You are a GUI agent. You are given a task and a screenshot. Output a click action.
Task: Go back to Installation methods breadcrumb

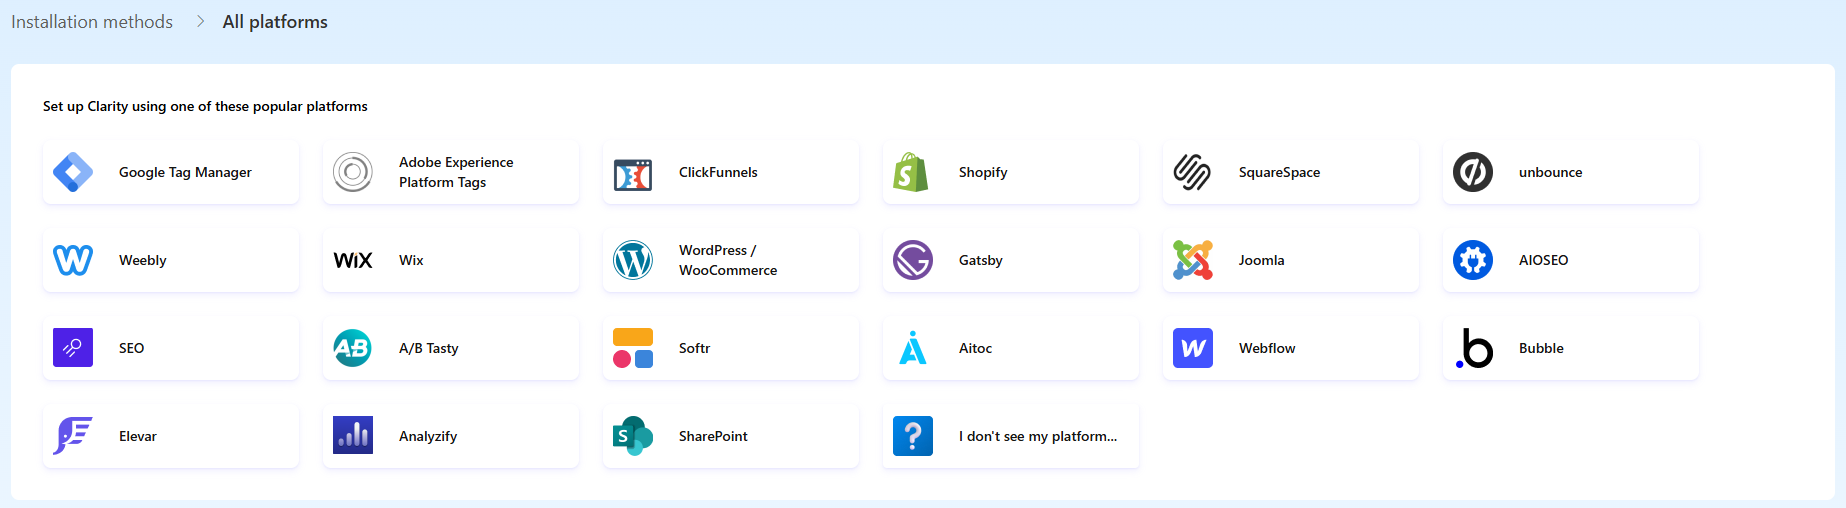92,22
